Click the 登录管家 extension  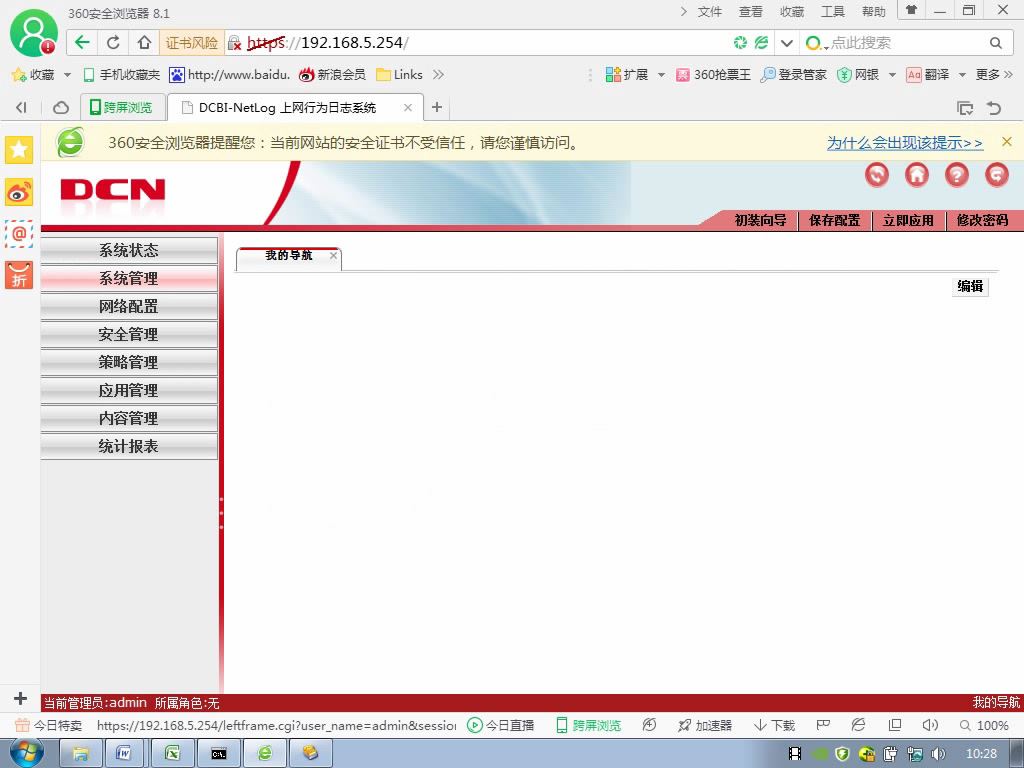pos(793,74)
